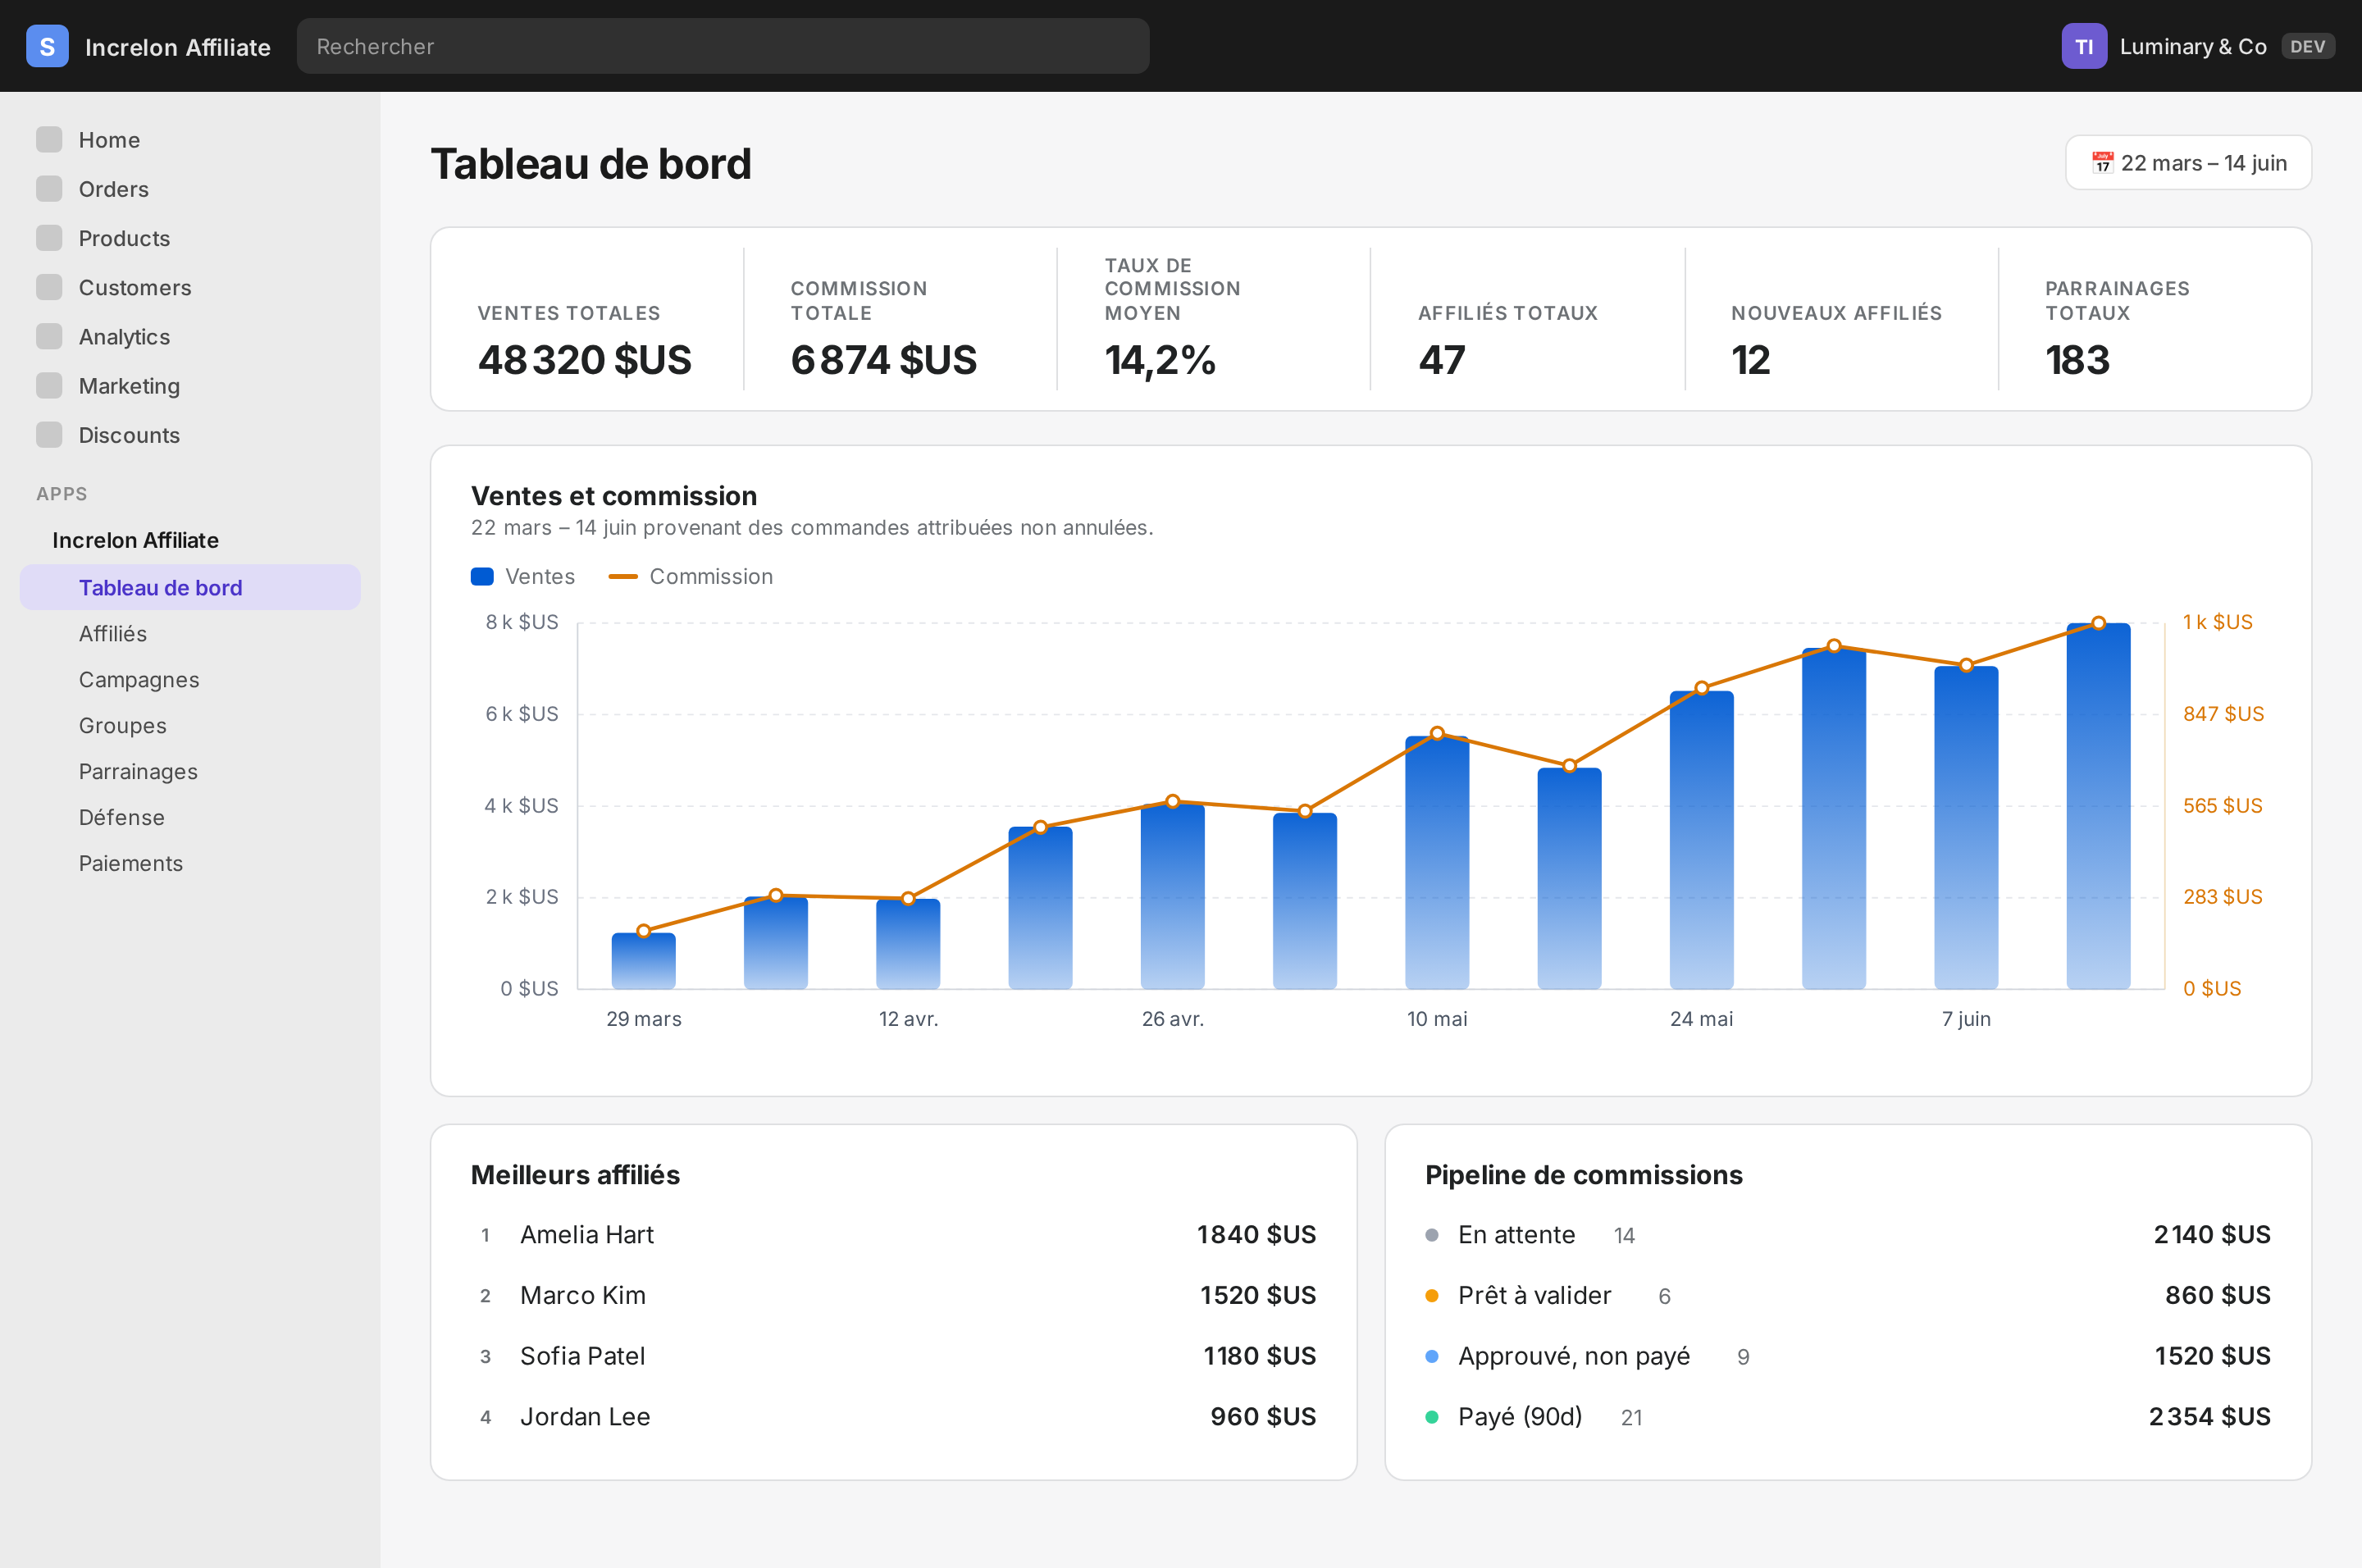Click the Ventes et commission chart title

[614, 496]
